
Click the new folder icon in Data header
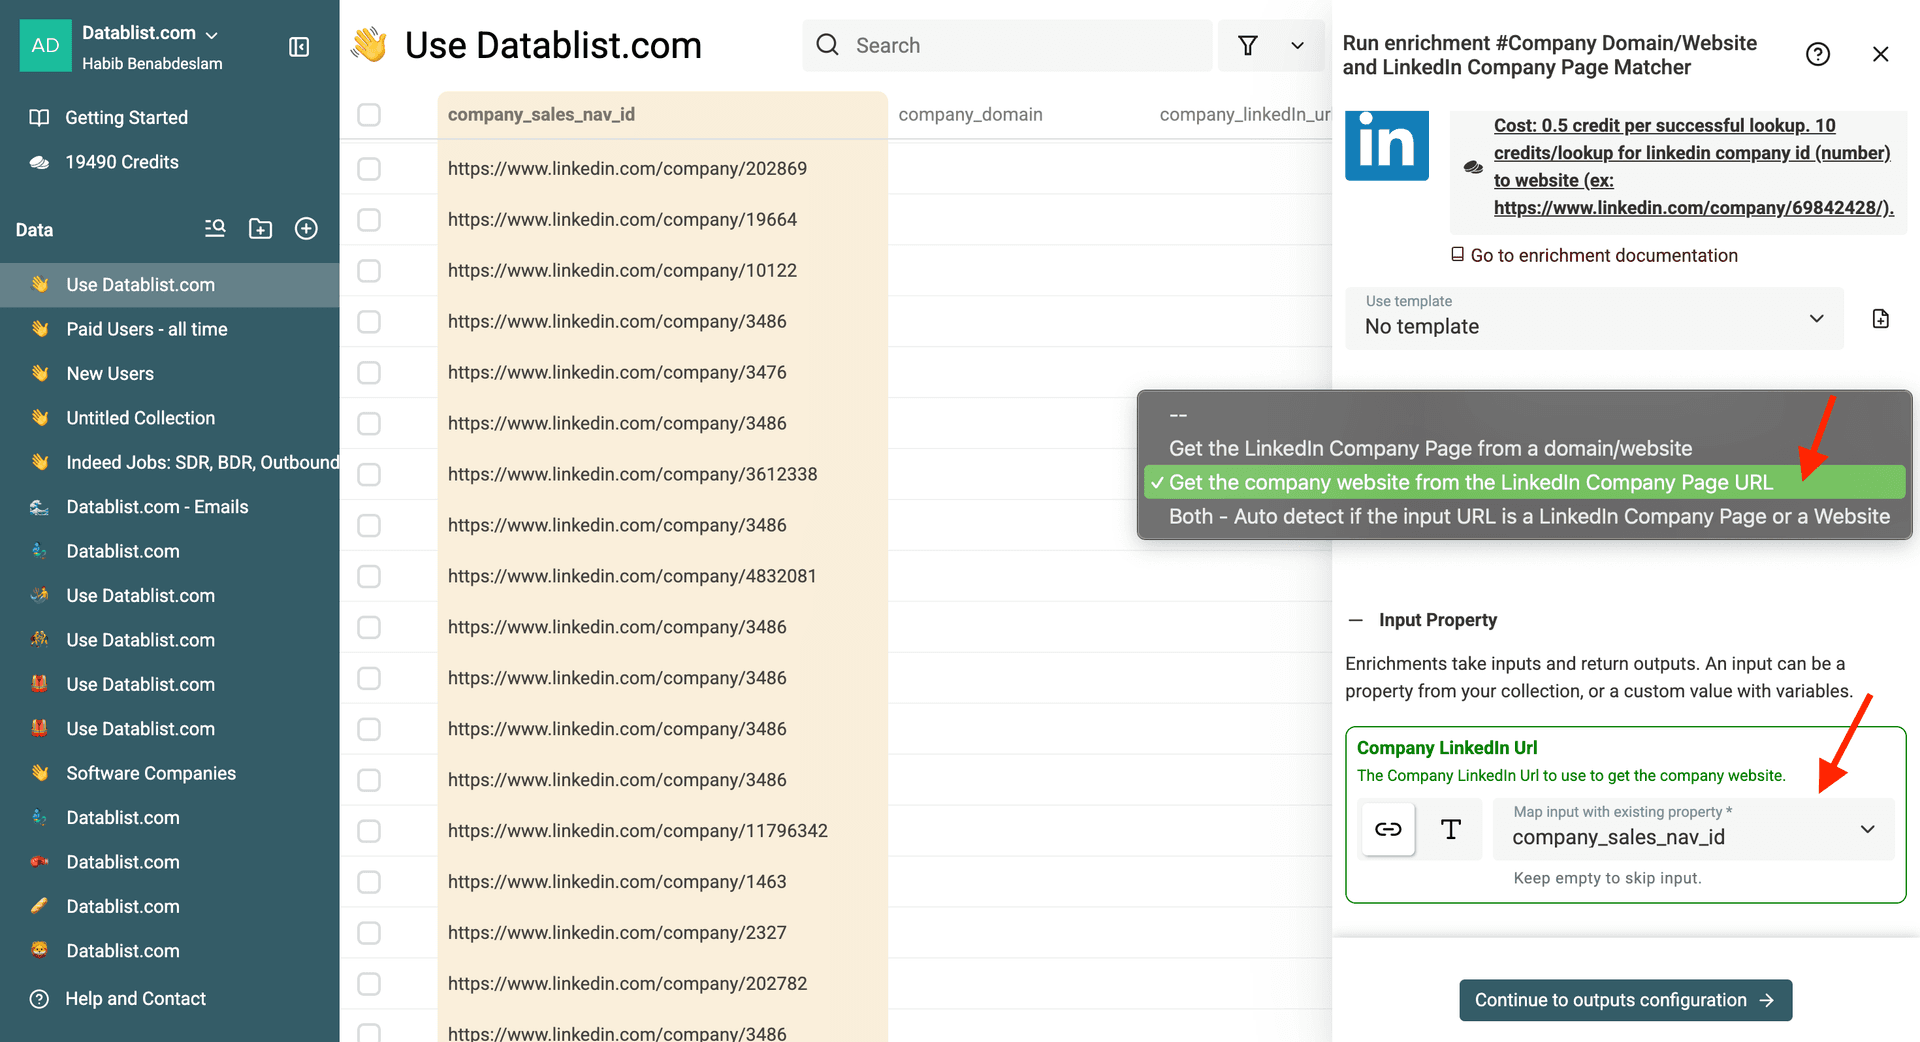tap(260, 229)
